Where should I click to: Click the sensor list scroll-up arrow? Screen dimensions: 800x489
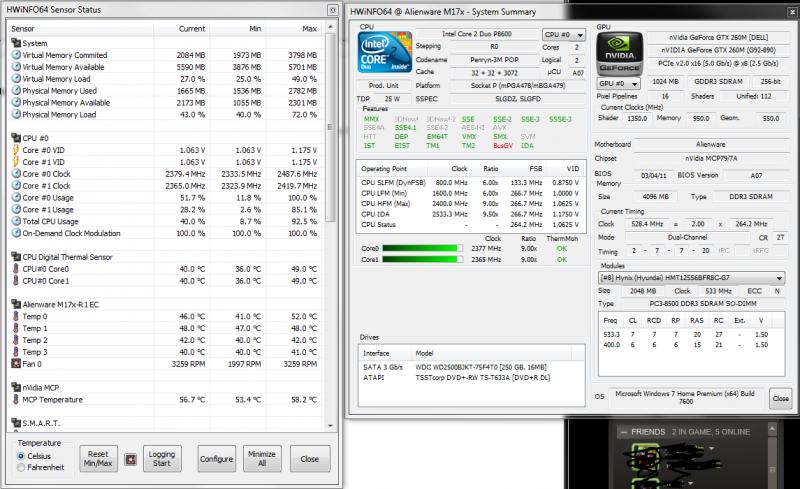click(x=330, y=27)
